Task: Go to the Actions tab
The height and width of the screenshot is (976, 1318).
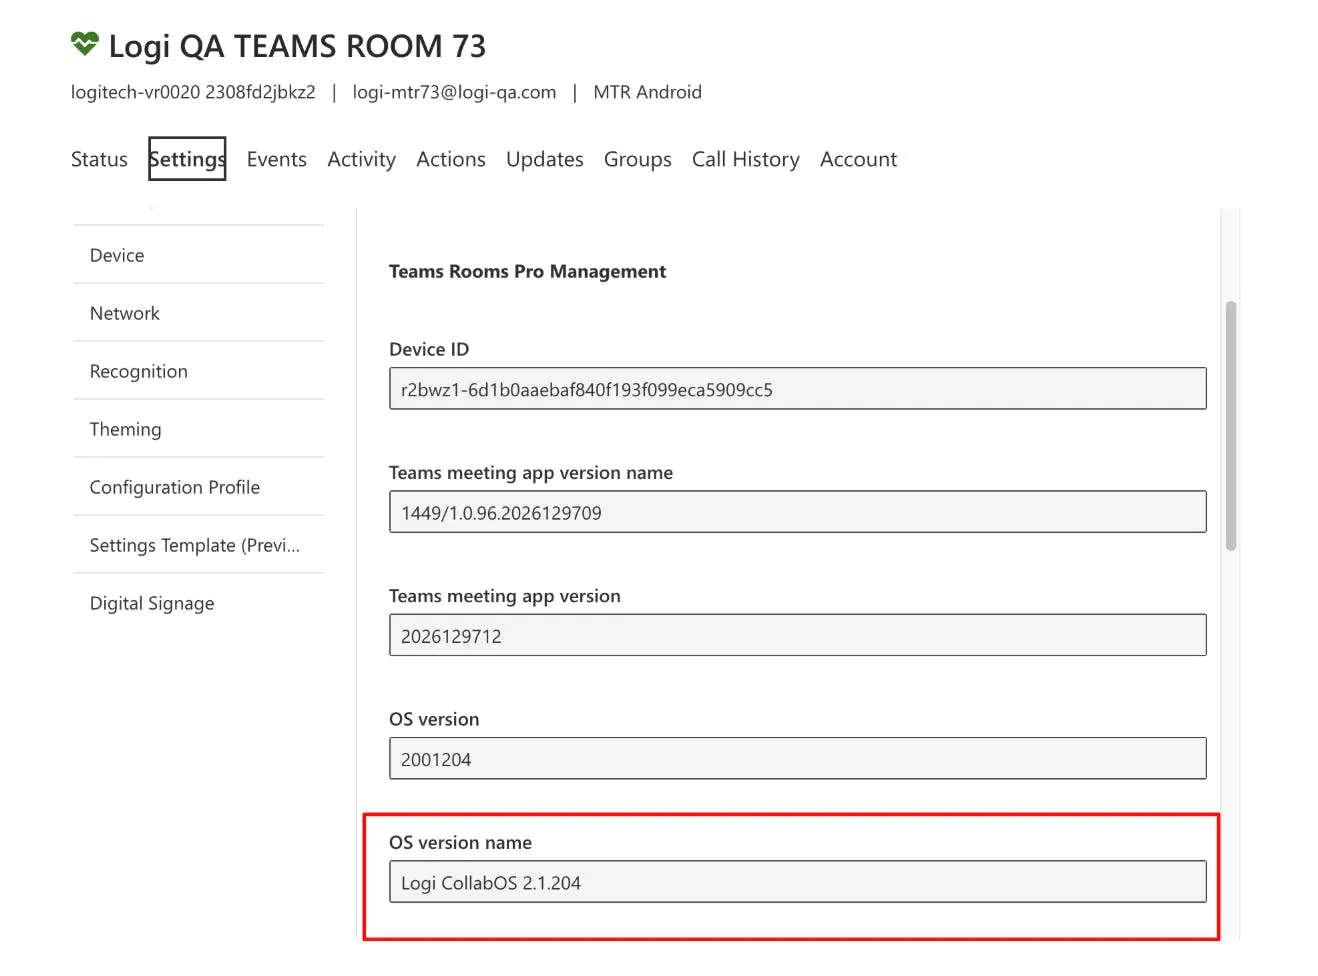Action: [451, 159]
